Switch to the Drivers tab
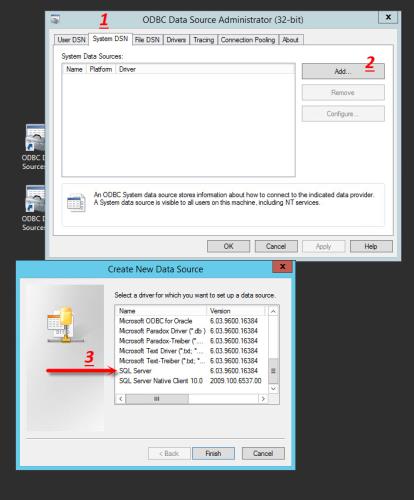414x500 pixels. [x=176, y=40]
